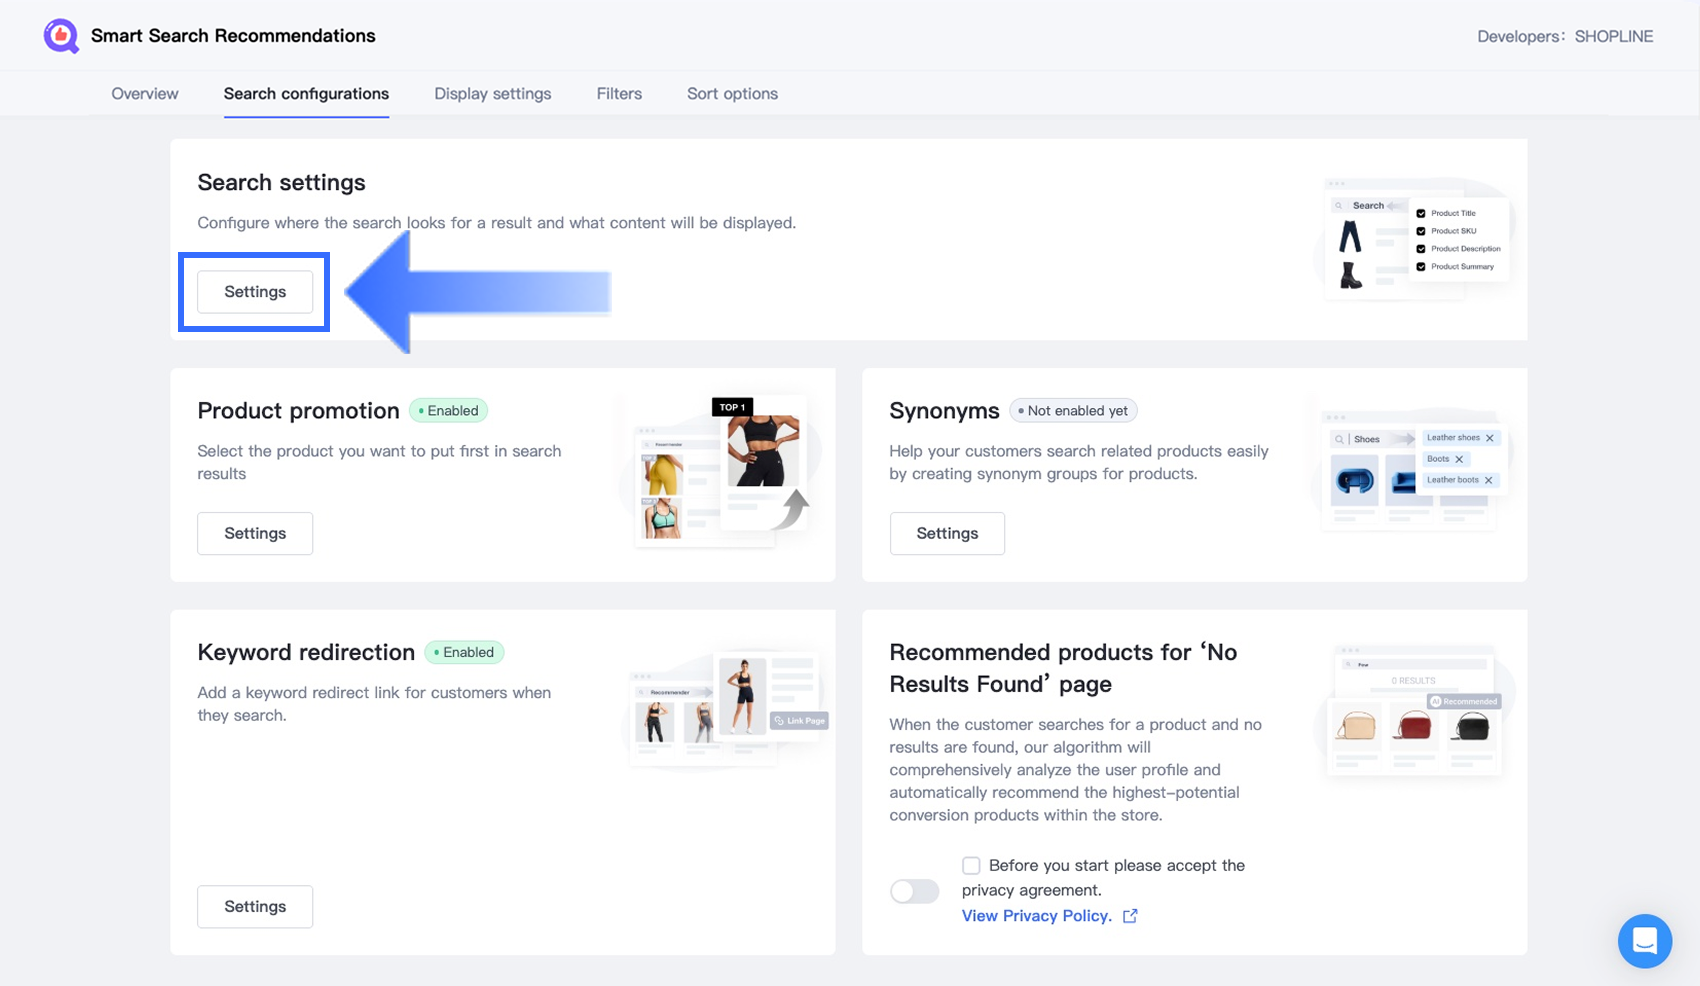Viewport: 1700px width, 986px height.
Task: Click the Smart Search app logo icon
Action: 61,36
